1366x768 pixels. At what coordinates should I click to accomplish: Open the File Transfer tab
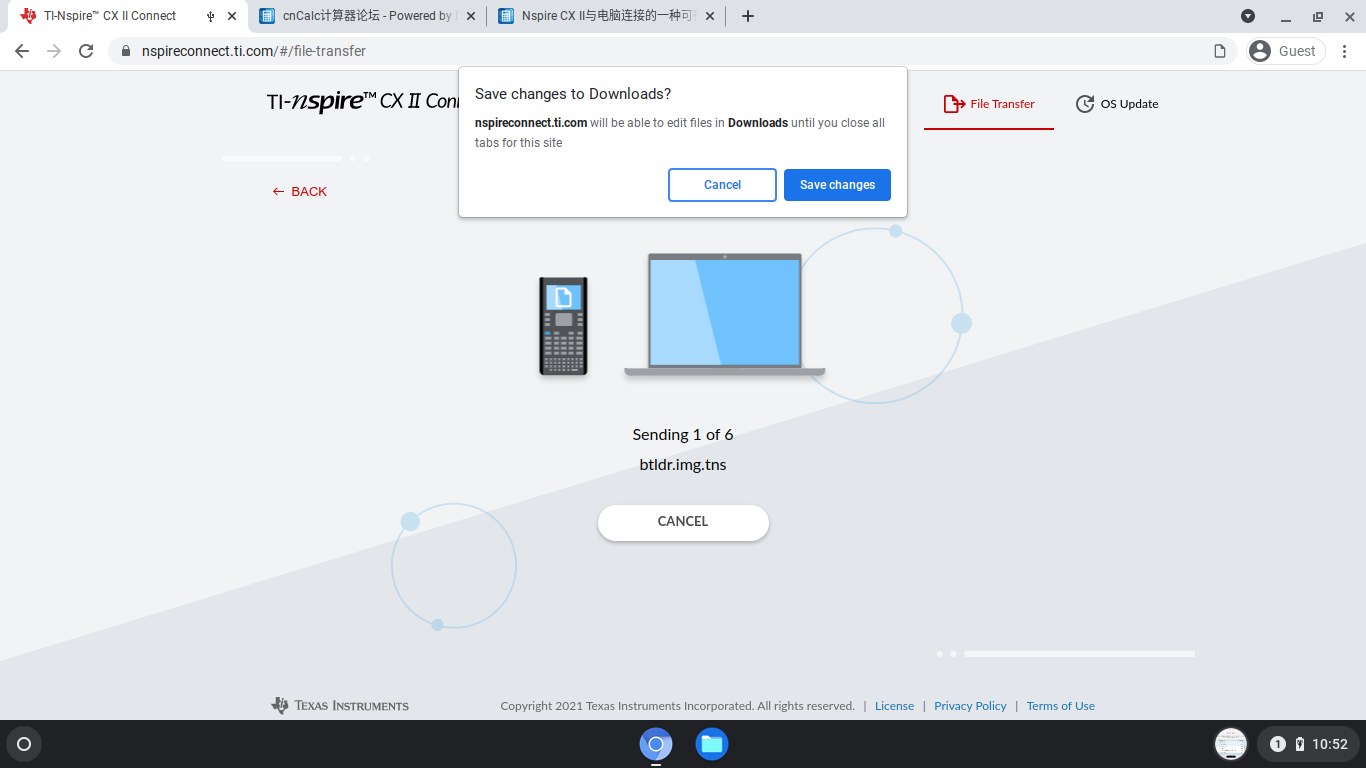[x=989, y=104]
